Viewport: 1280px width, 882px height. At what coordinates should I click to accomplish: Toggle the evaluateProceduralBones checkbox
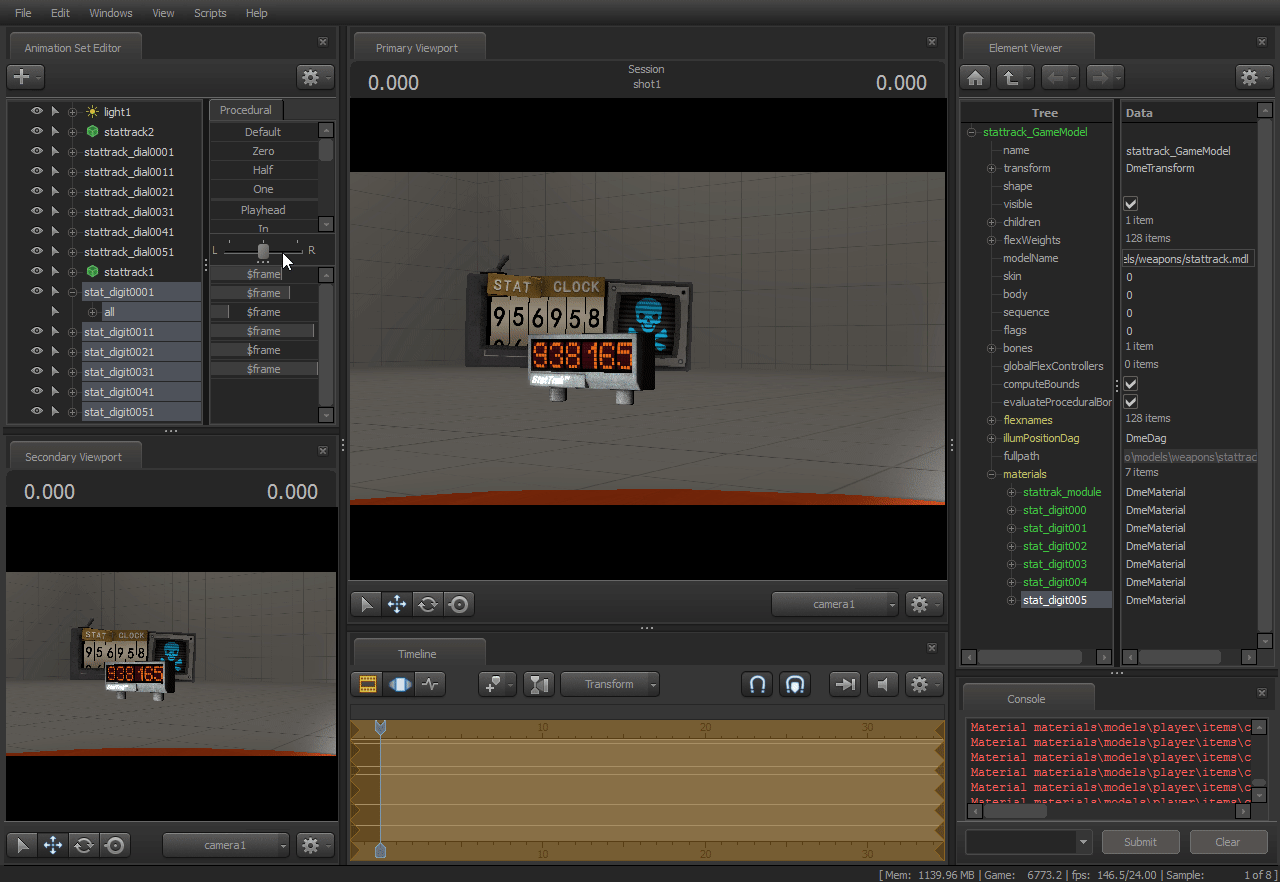pos(1131,402)
